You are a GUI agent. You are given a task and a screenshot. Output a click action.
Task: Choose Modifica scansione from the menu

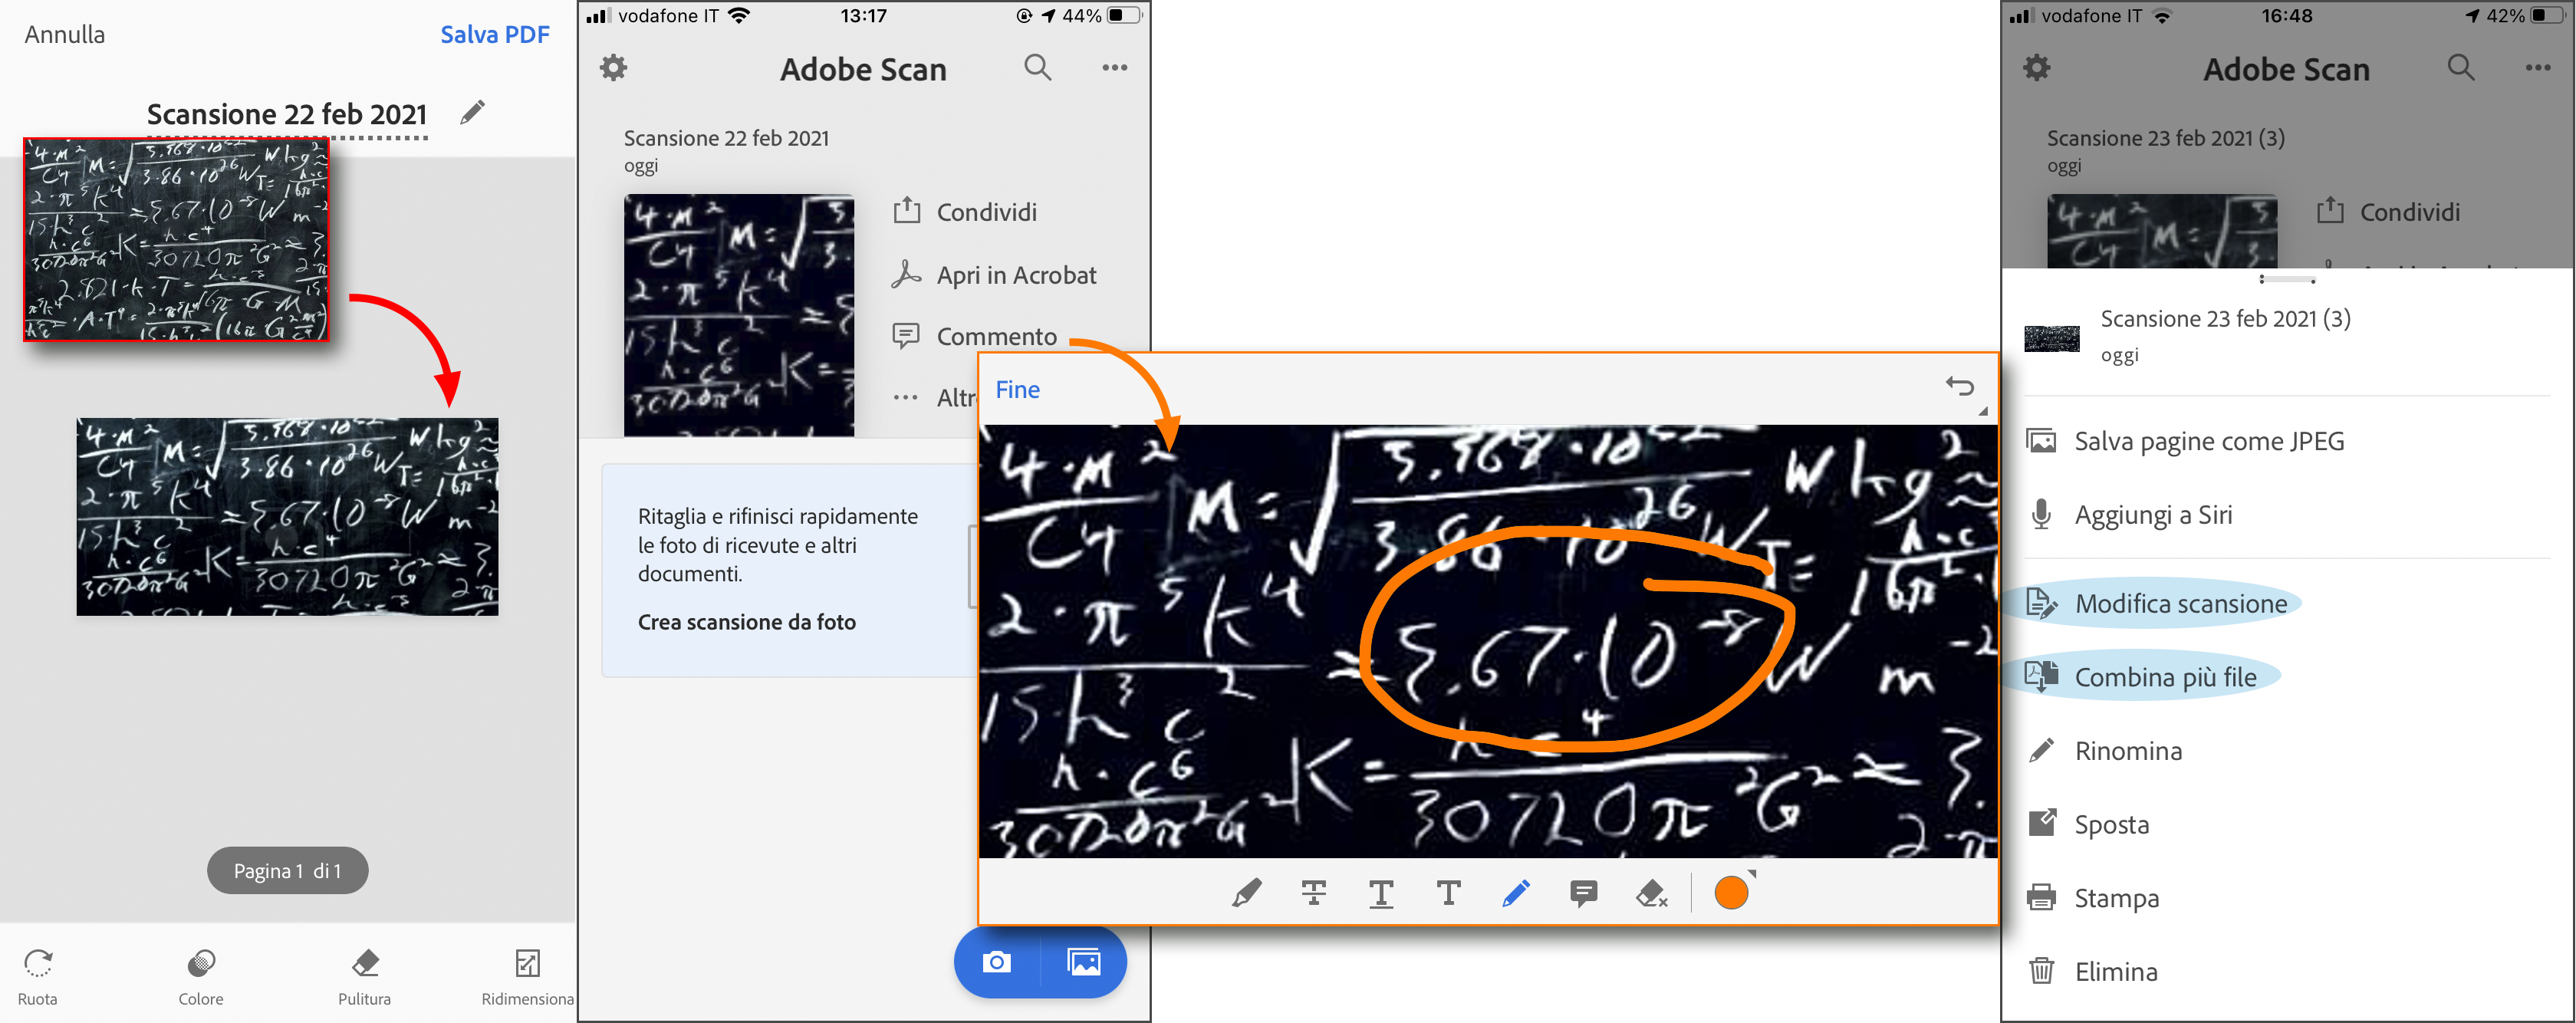point(2180,604)
